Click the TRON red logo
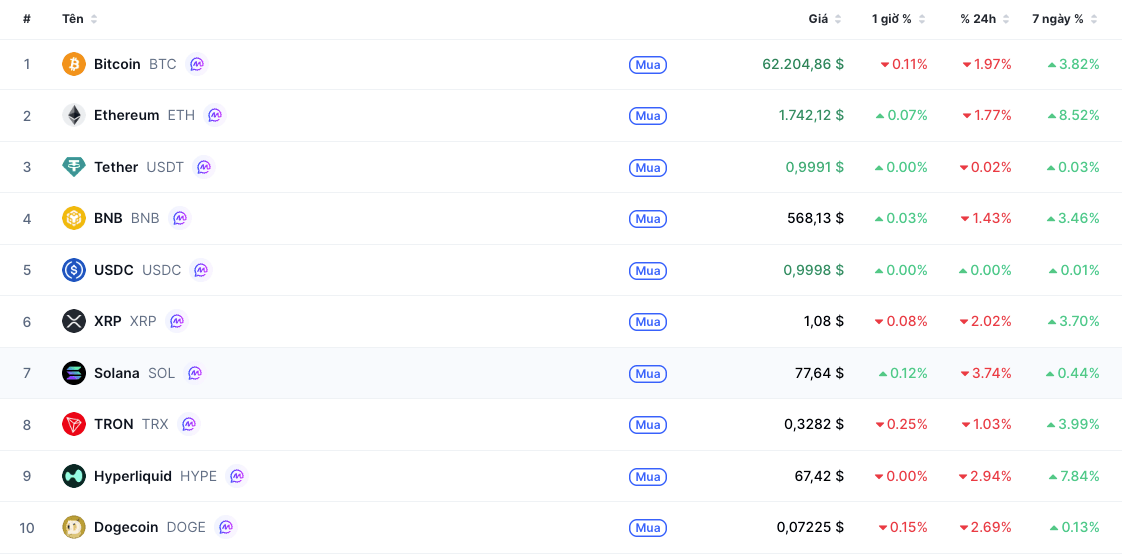 tap(74, 424)
